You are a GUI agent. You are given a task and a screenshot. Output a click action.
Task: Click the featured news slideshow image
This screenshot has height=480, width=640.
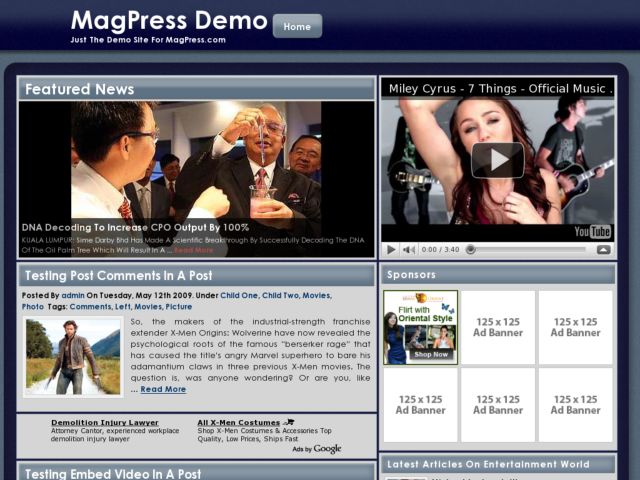196,180
